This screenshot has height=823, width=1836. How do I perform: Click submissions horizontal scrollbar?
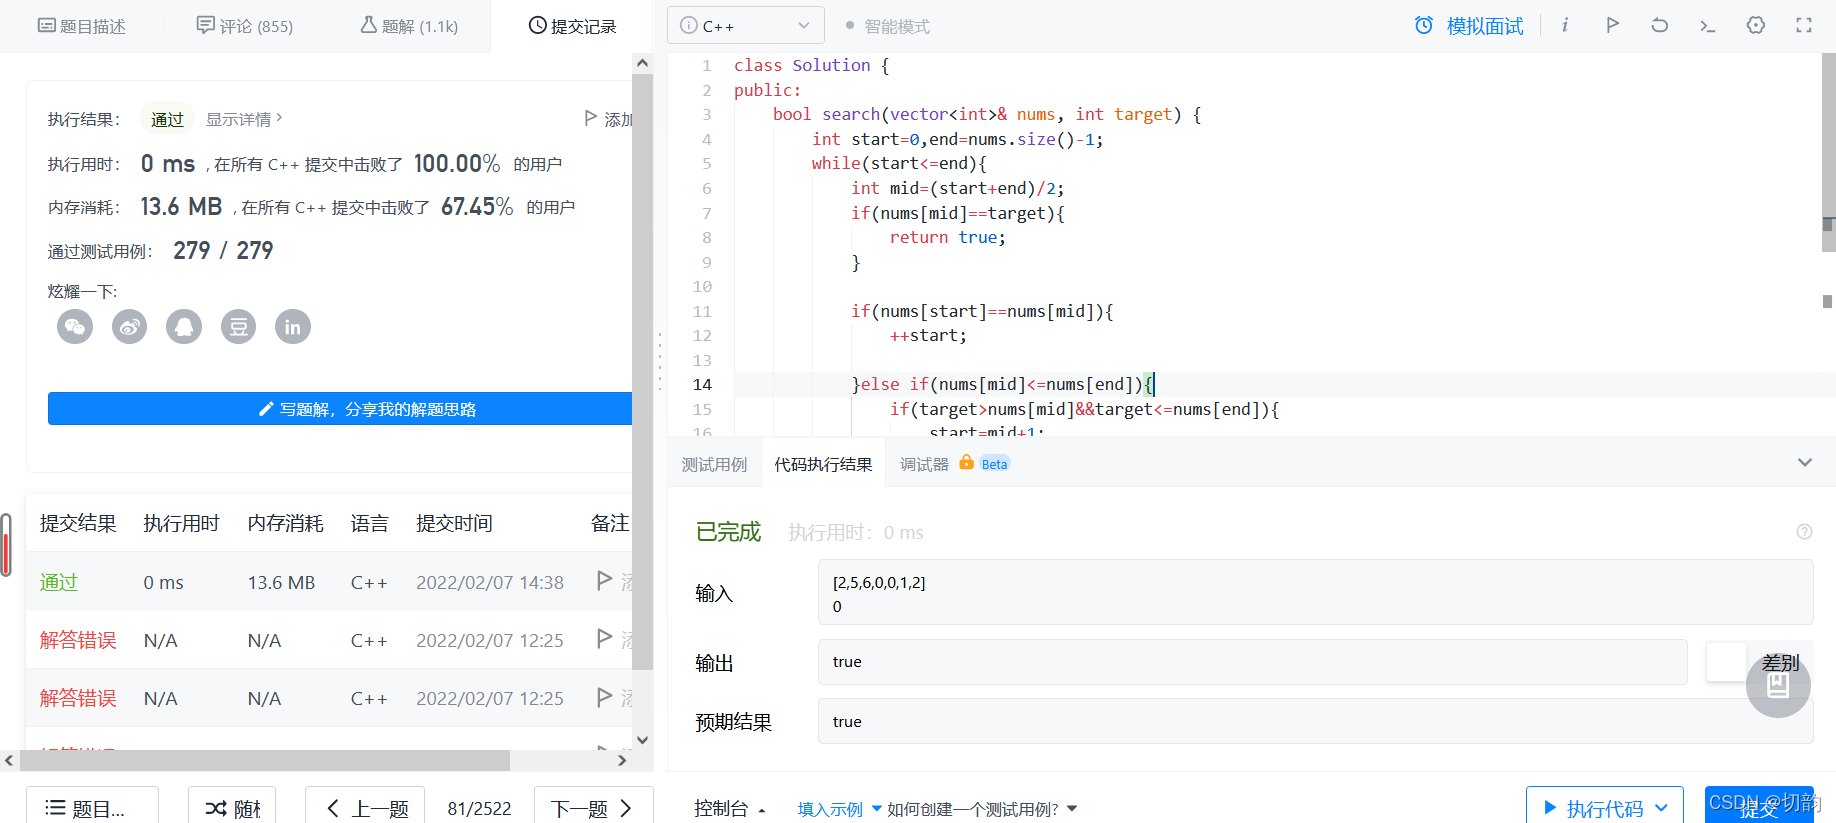(x=265, y=760)
